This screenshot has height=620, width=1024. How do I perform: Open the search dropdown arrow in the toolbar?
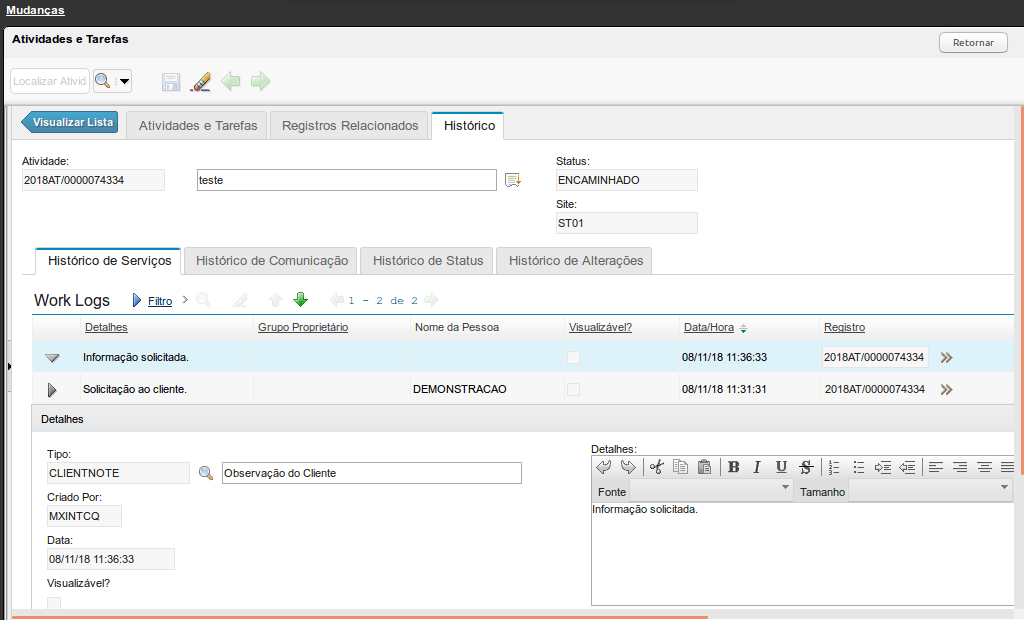[123, 82]
